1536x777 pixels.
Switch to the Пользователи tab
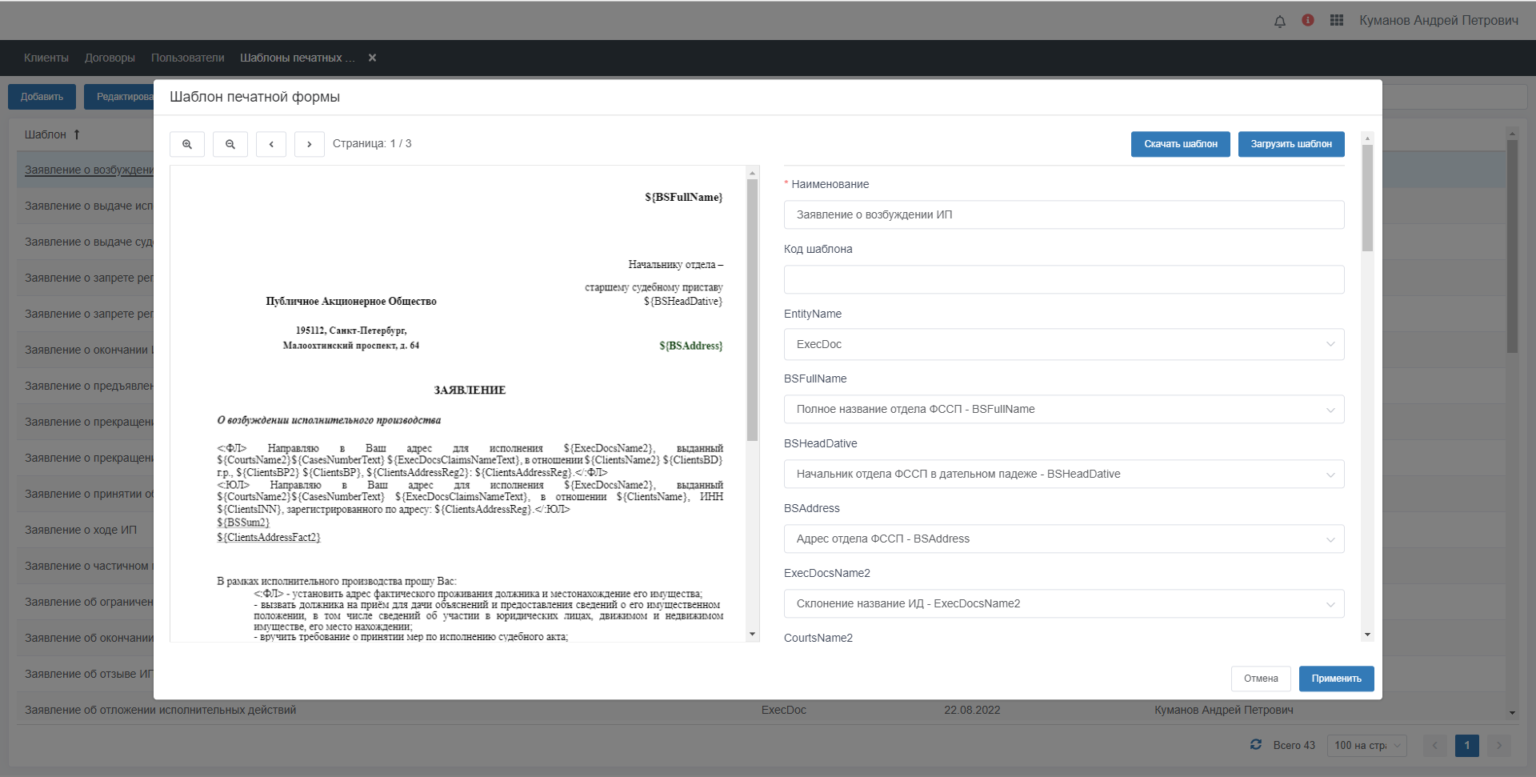[x=188, y=58]
